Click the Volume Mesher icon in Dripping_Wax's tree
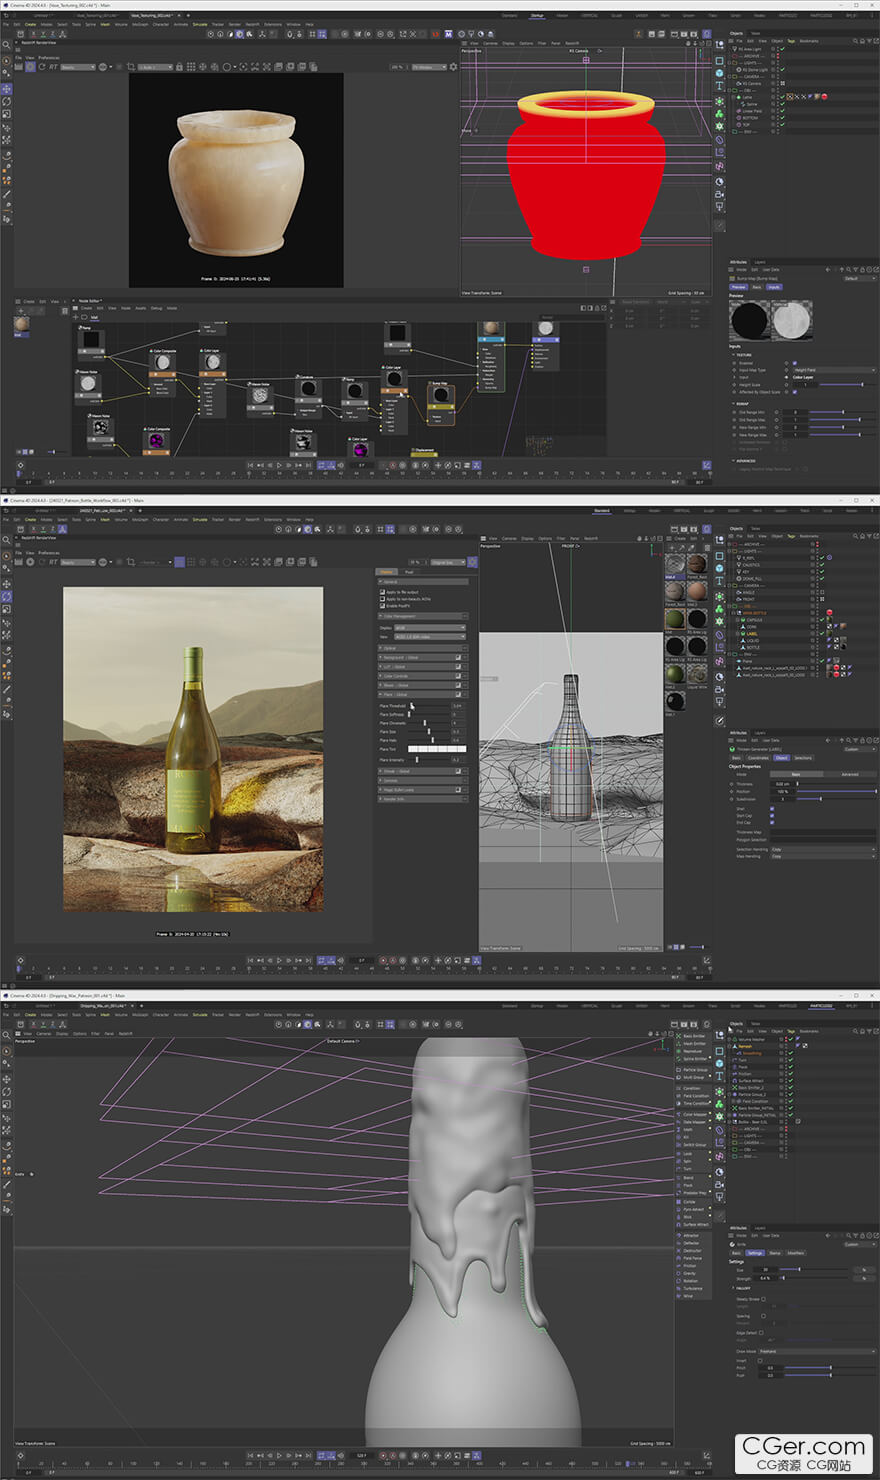 735,1039
